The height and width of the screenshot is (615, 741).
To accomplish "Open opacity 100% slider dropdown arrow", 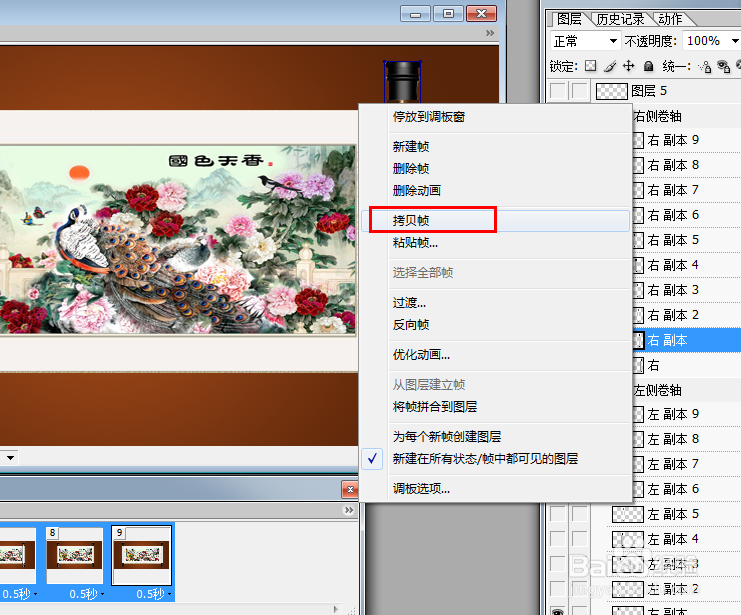I will point(735,41).
